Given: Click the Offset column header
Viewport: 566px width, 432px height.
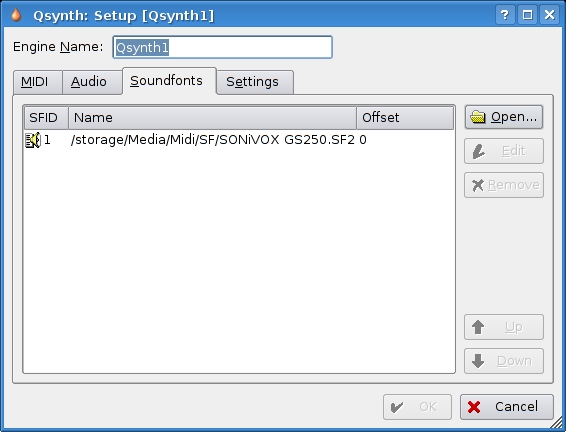Looking at the screenshot, I should tap(405, 118).
